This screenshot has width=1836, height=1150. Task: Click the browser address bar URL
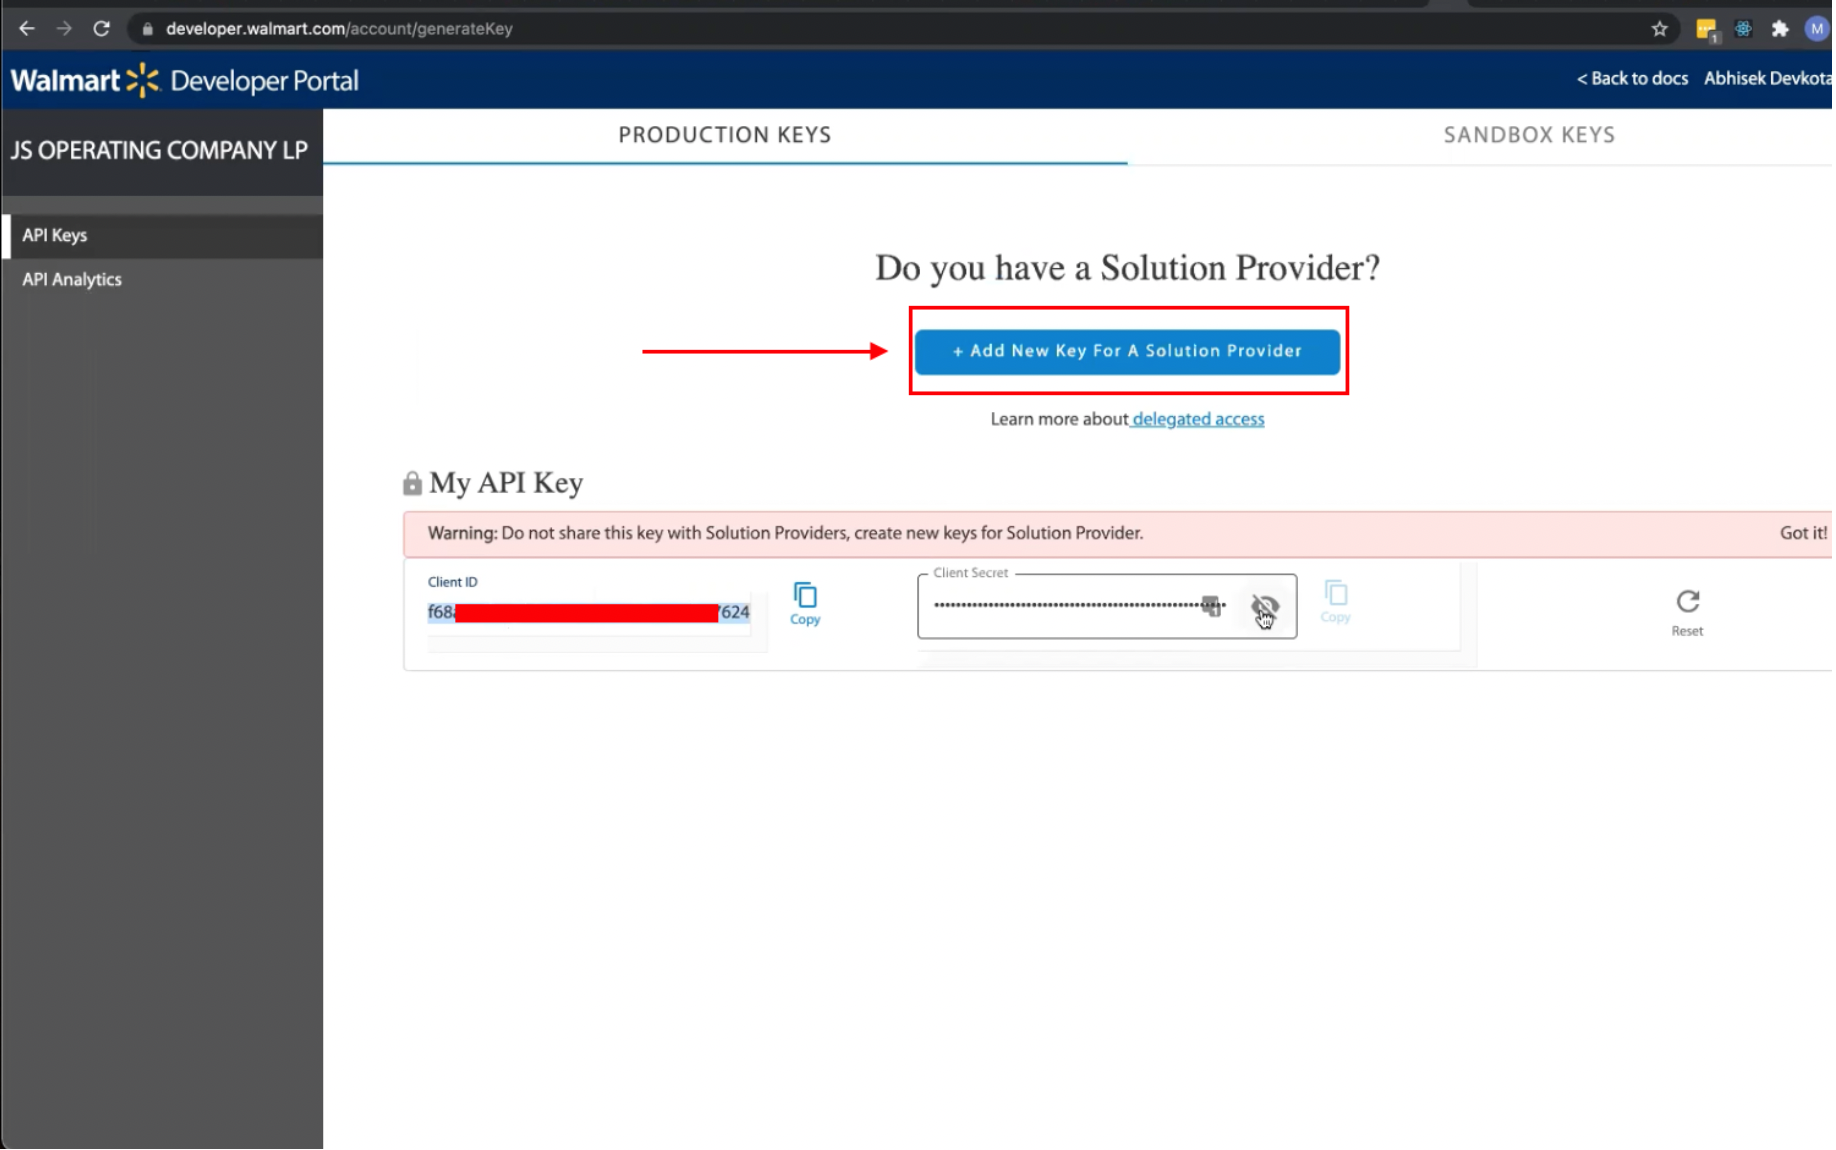point(339,29)
